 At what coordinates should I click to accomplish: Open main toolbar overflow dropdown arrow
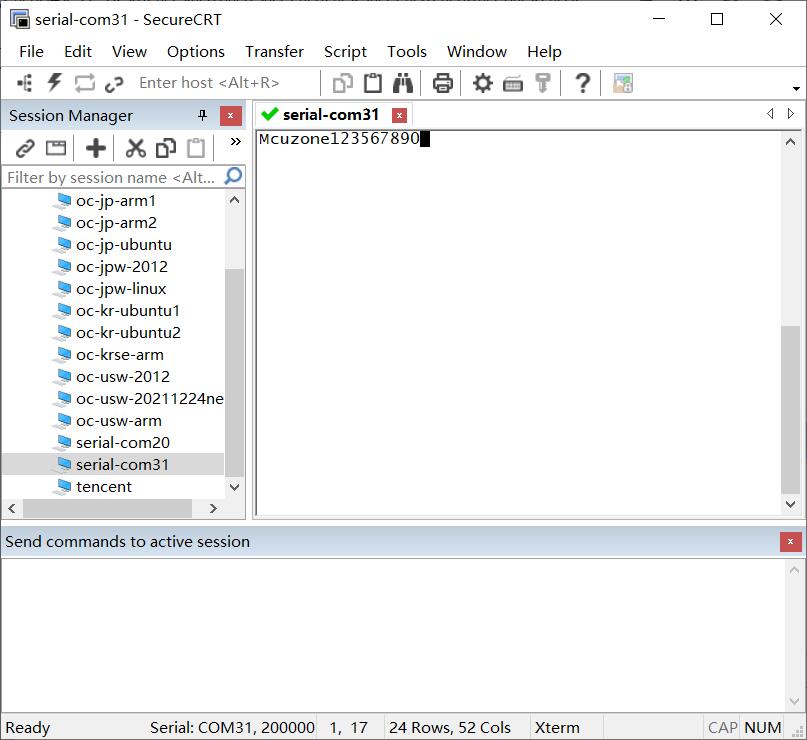click(x=796, y=89)
